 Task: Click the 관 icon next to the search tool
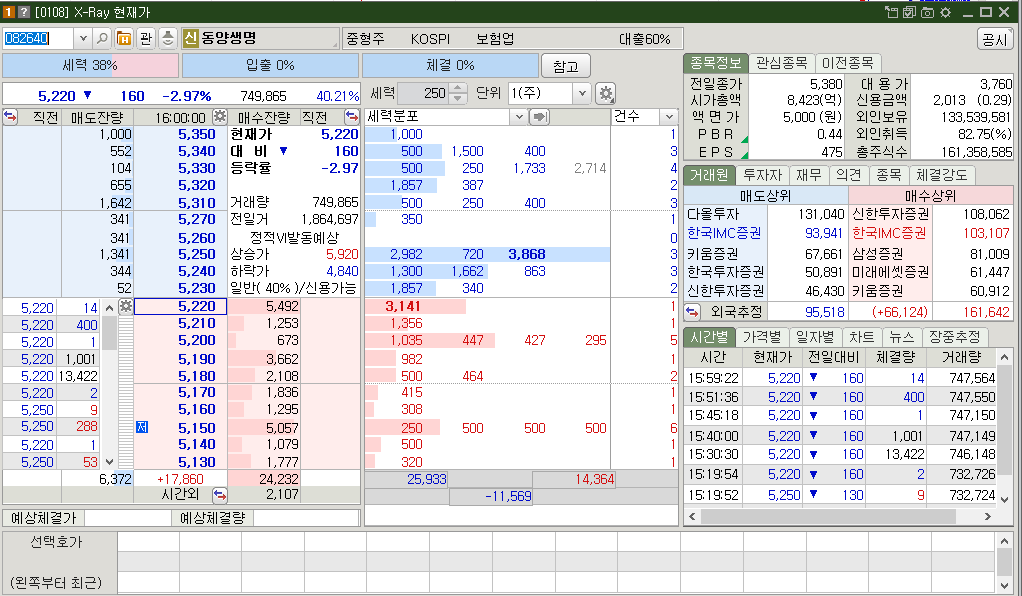[x=146, y=37]
